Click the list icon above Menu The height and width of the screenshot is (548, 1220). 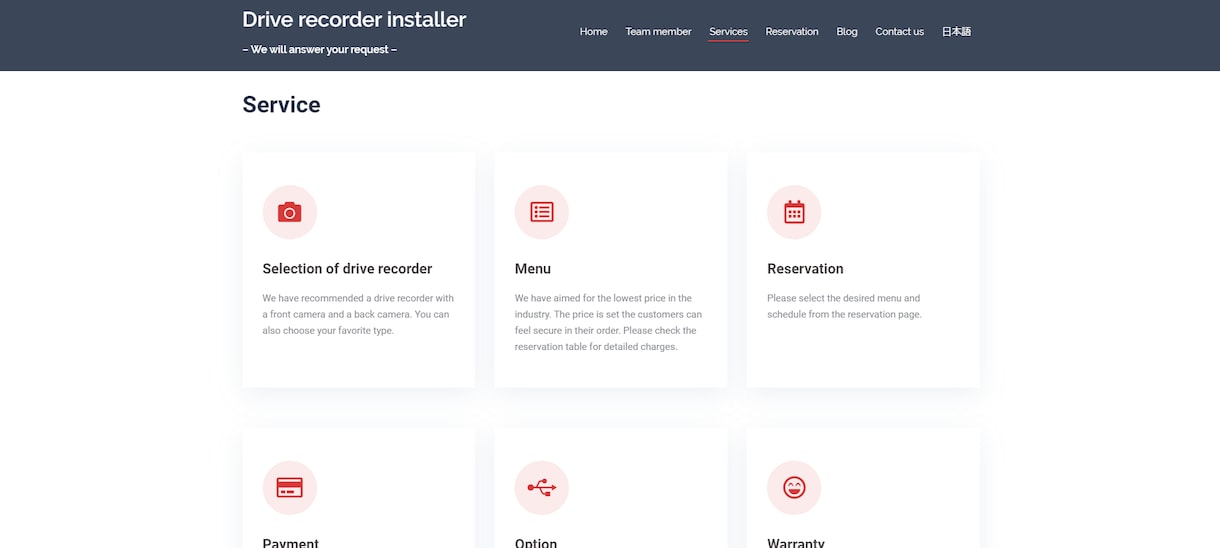pyautogui.click(x=541, y=212)
